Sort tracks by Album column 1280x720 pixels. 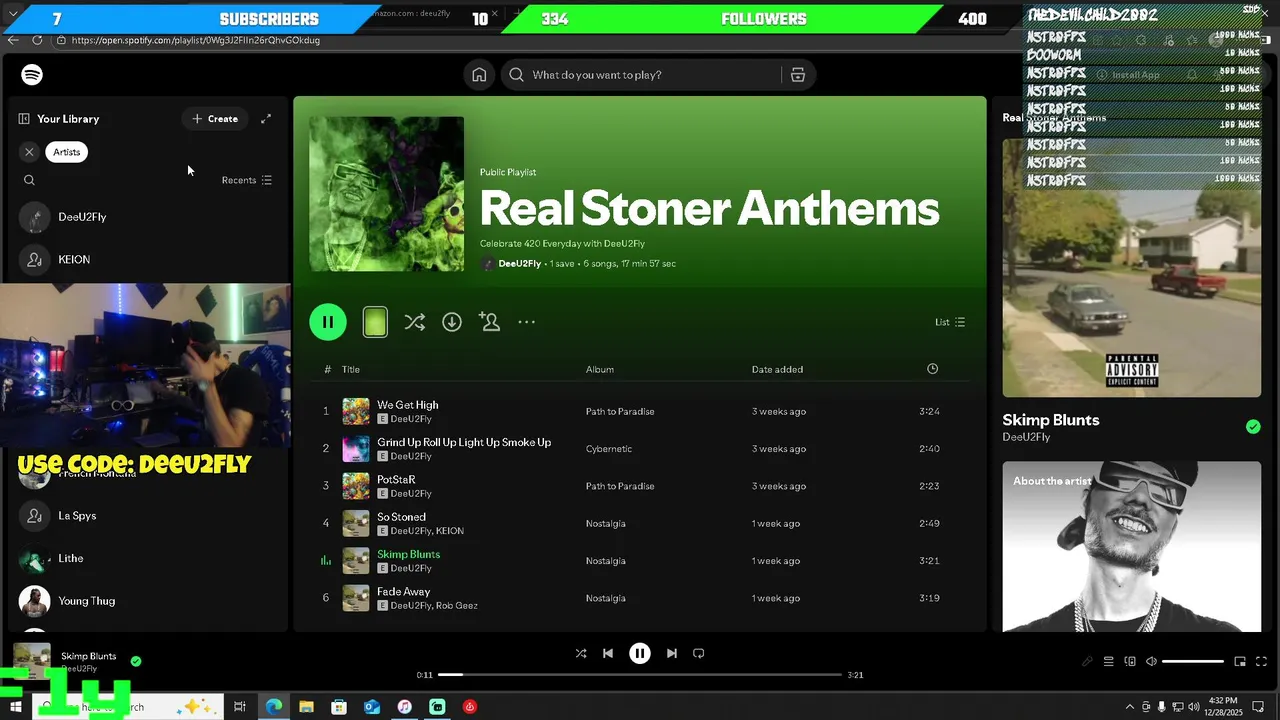point(600,370)
